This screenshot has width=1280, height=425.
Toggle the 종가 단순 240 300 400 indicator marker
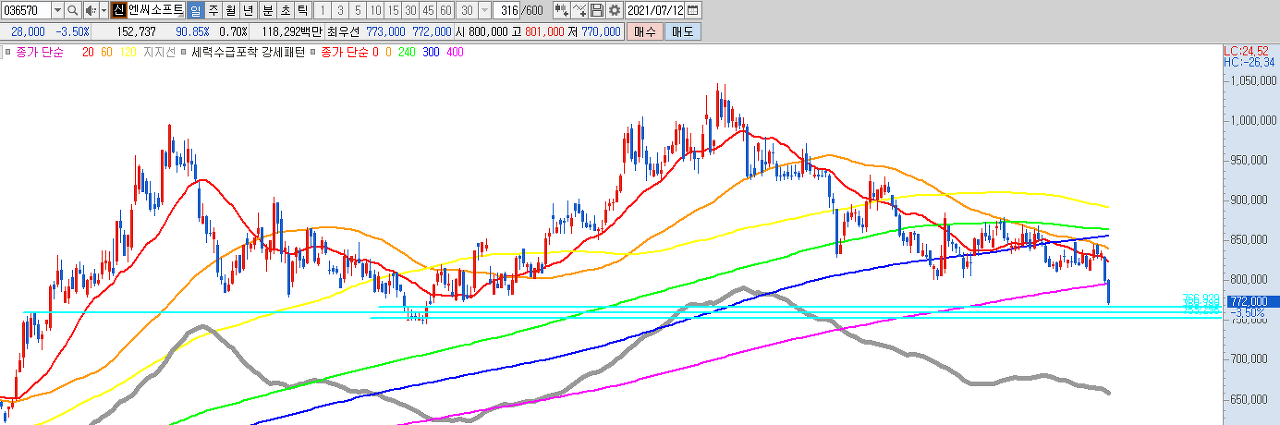pyautogui.click(x=314, y=51)
